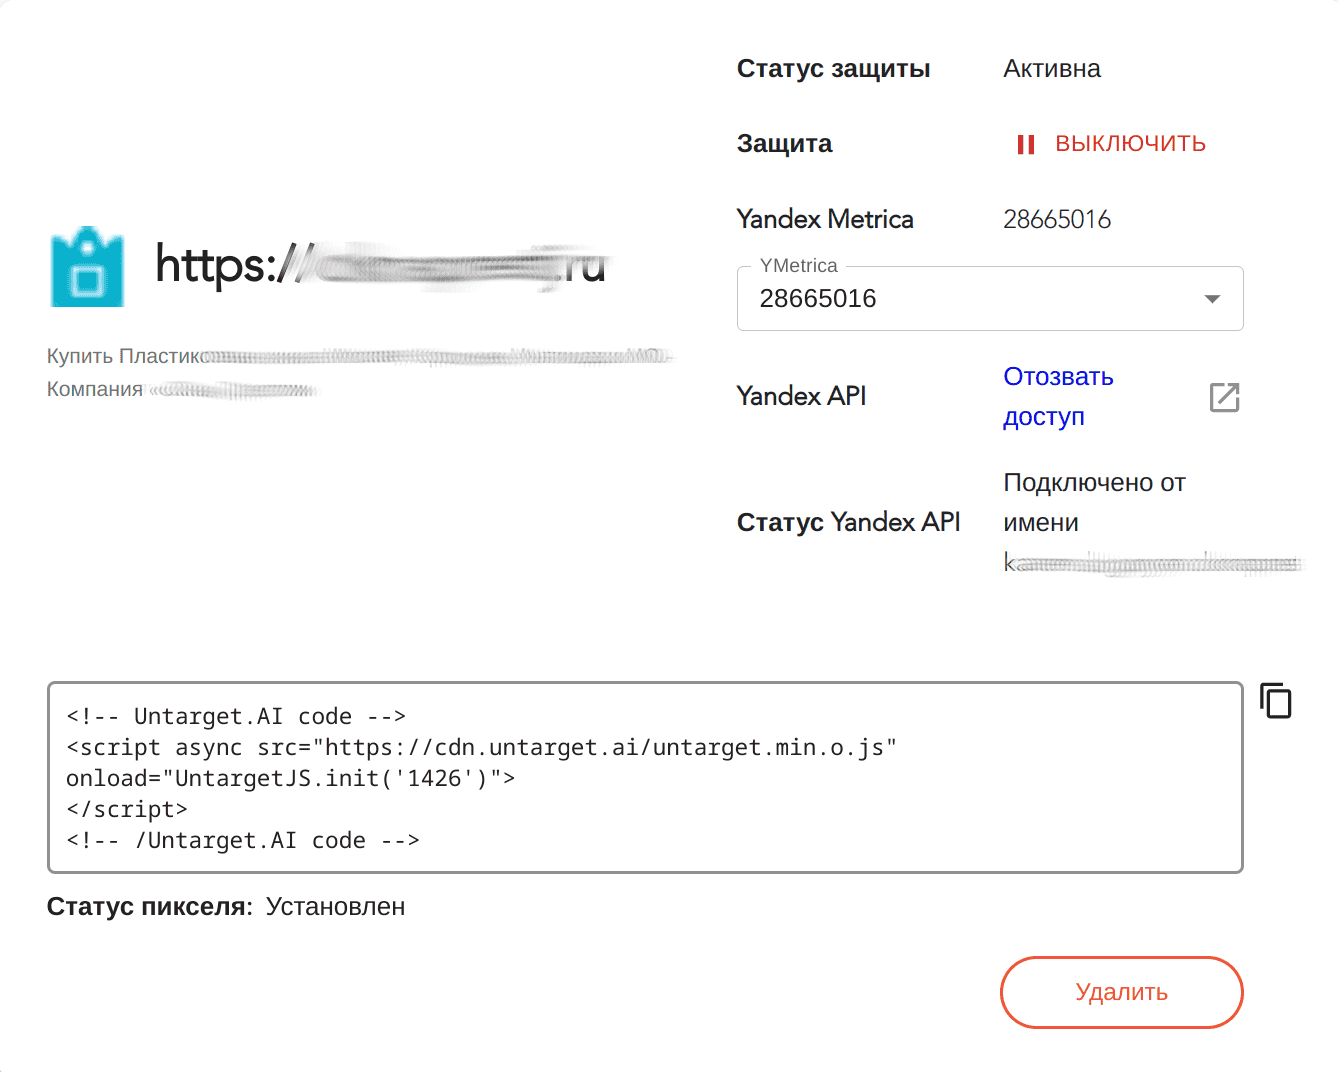Viewport: 1338px width, 1072px height.
Task: Click the YMetrica field caption
Action: pyautogui.click(x=798, y=266)
